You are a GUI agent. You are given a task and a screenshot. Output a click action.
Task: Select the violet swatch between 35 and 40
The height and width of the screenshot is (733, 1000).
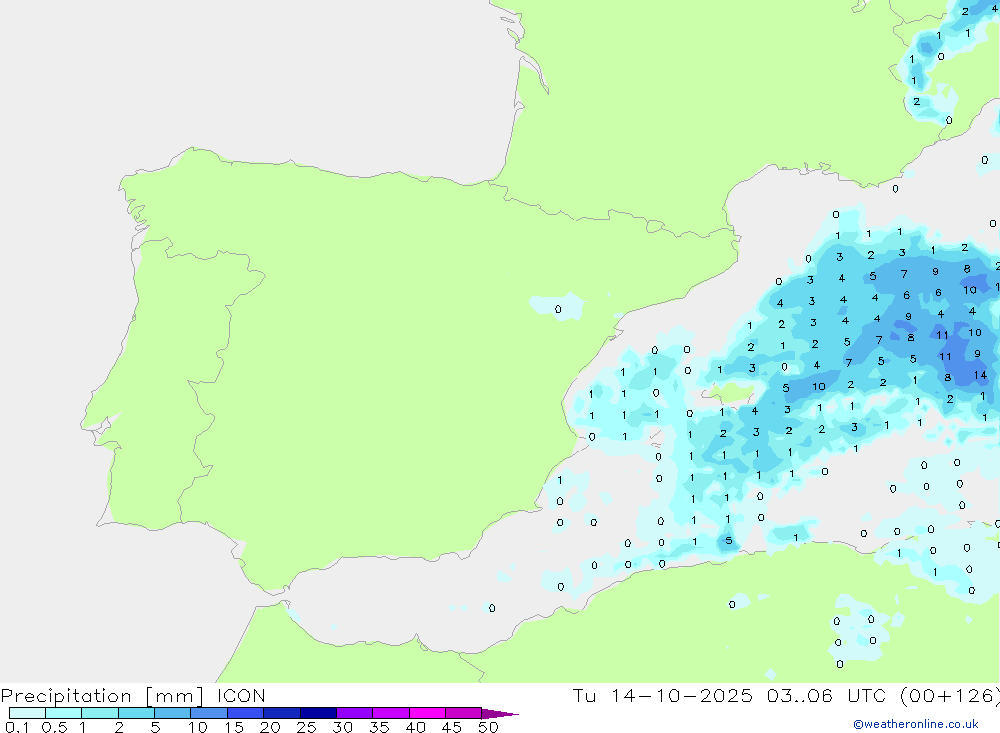coord(391,713)
